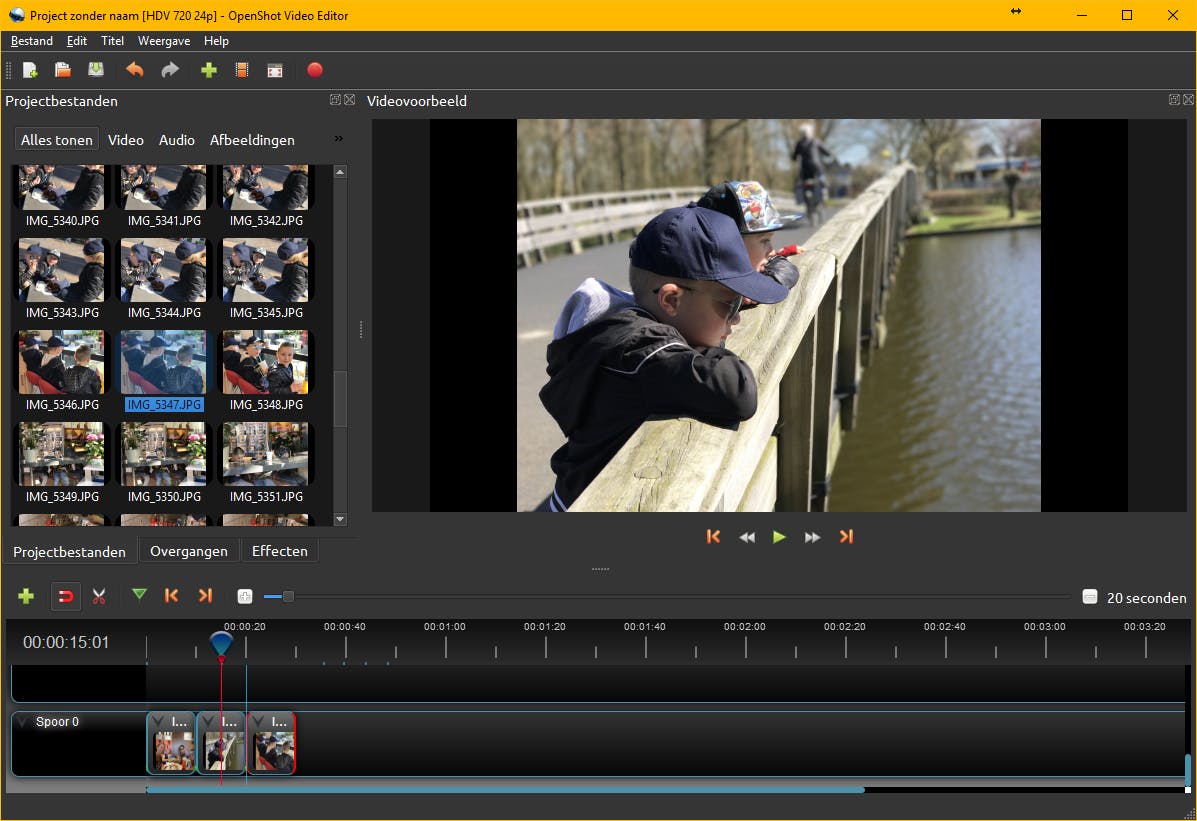Switch to the Overgangen tab
The height and width of the screenshot is (821, 1197).
pyautogui.click(x=189, y=551)
